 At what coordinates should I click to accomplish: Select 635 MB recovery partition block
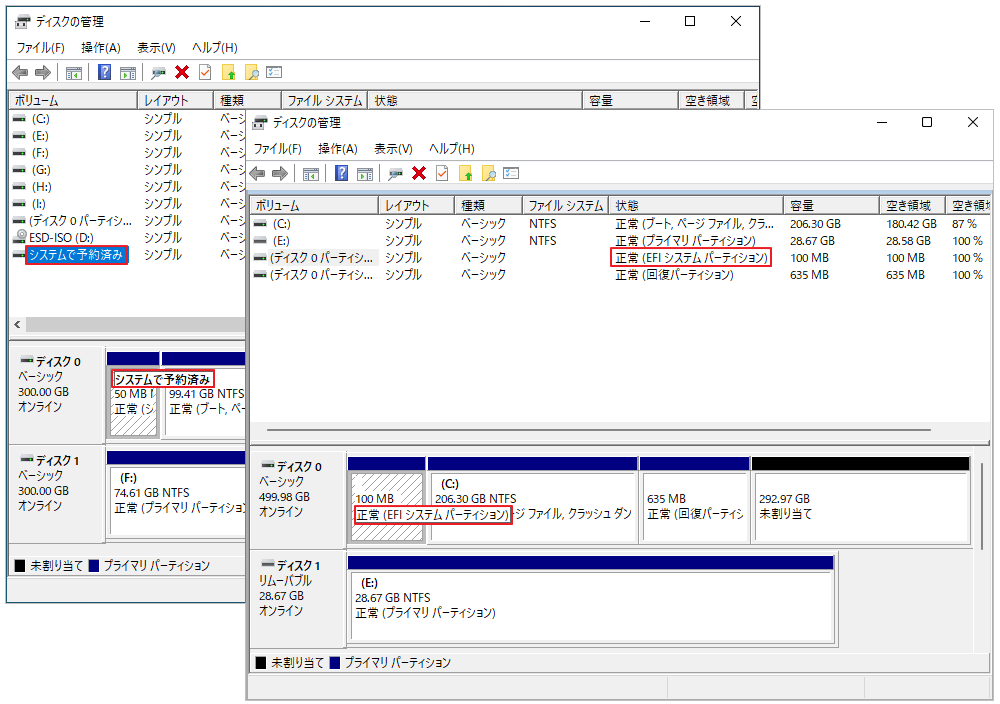tap(695, 501)
